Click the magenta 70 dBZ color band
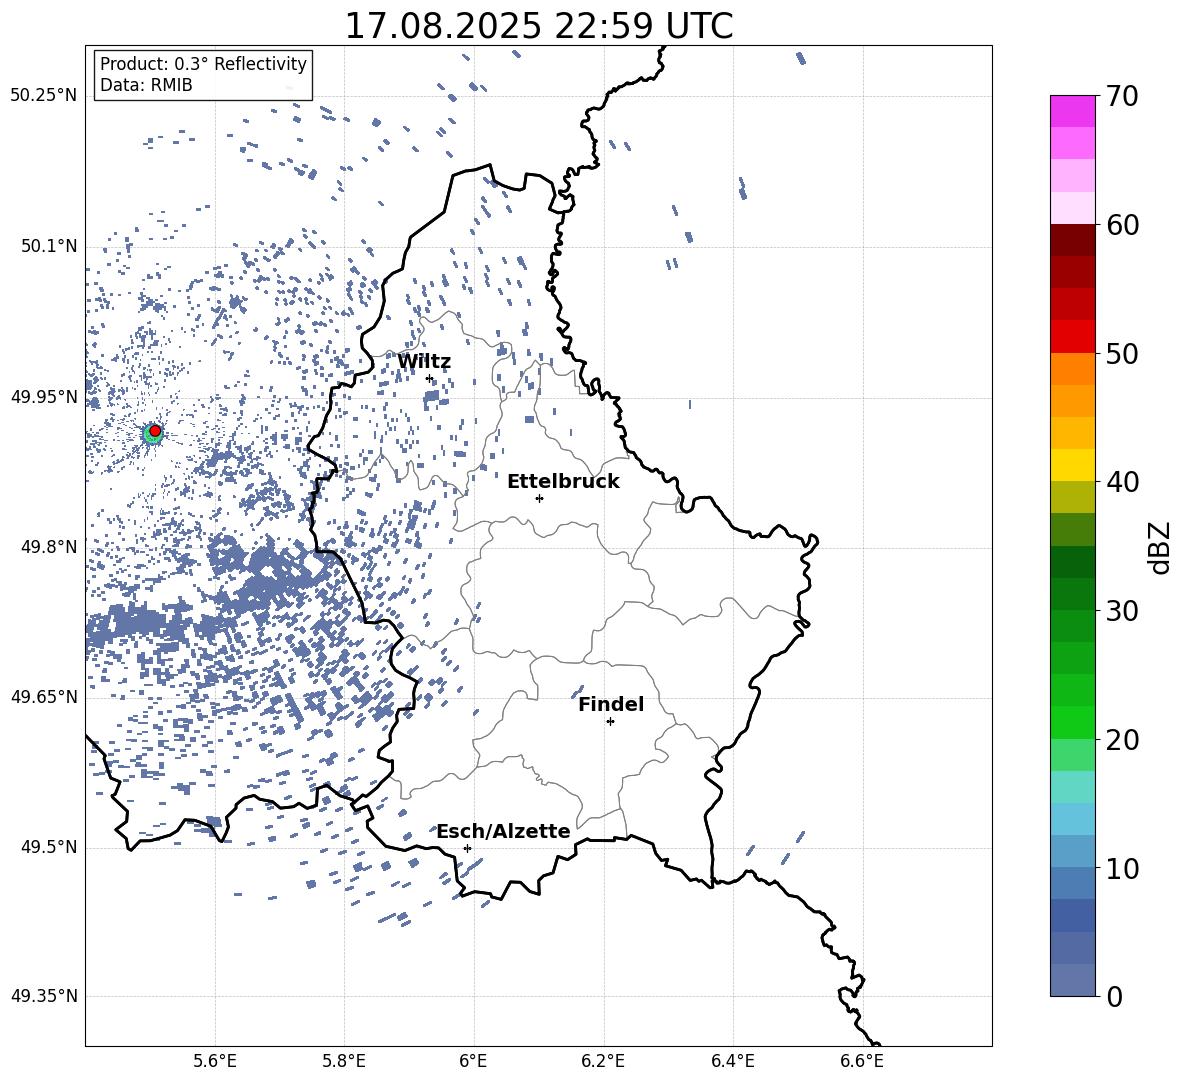Viewport: 1184px width, 1081px height. coord(1072,111)
